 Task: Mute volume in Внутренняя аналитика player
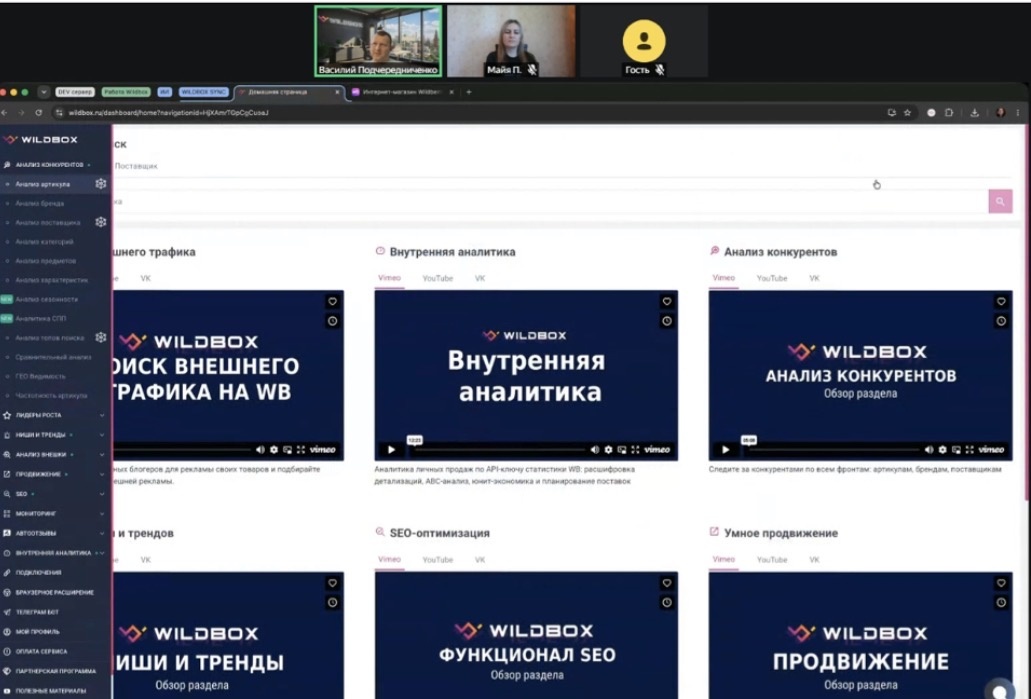594,450
